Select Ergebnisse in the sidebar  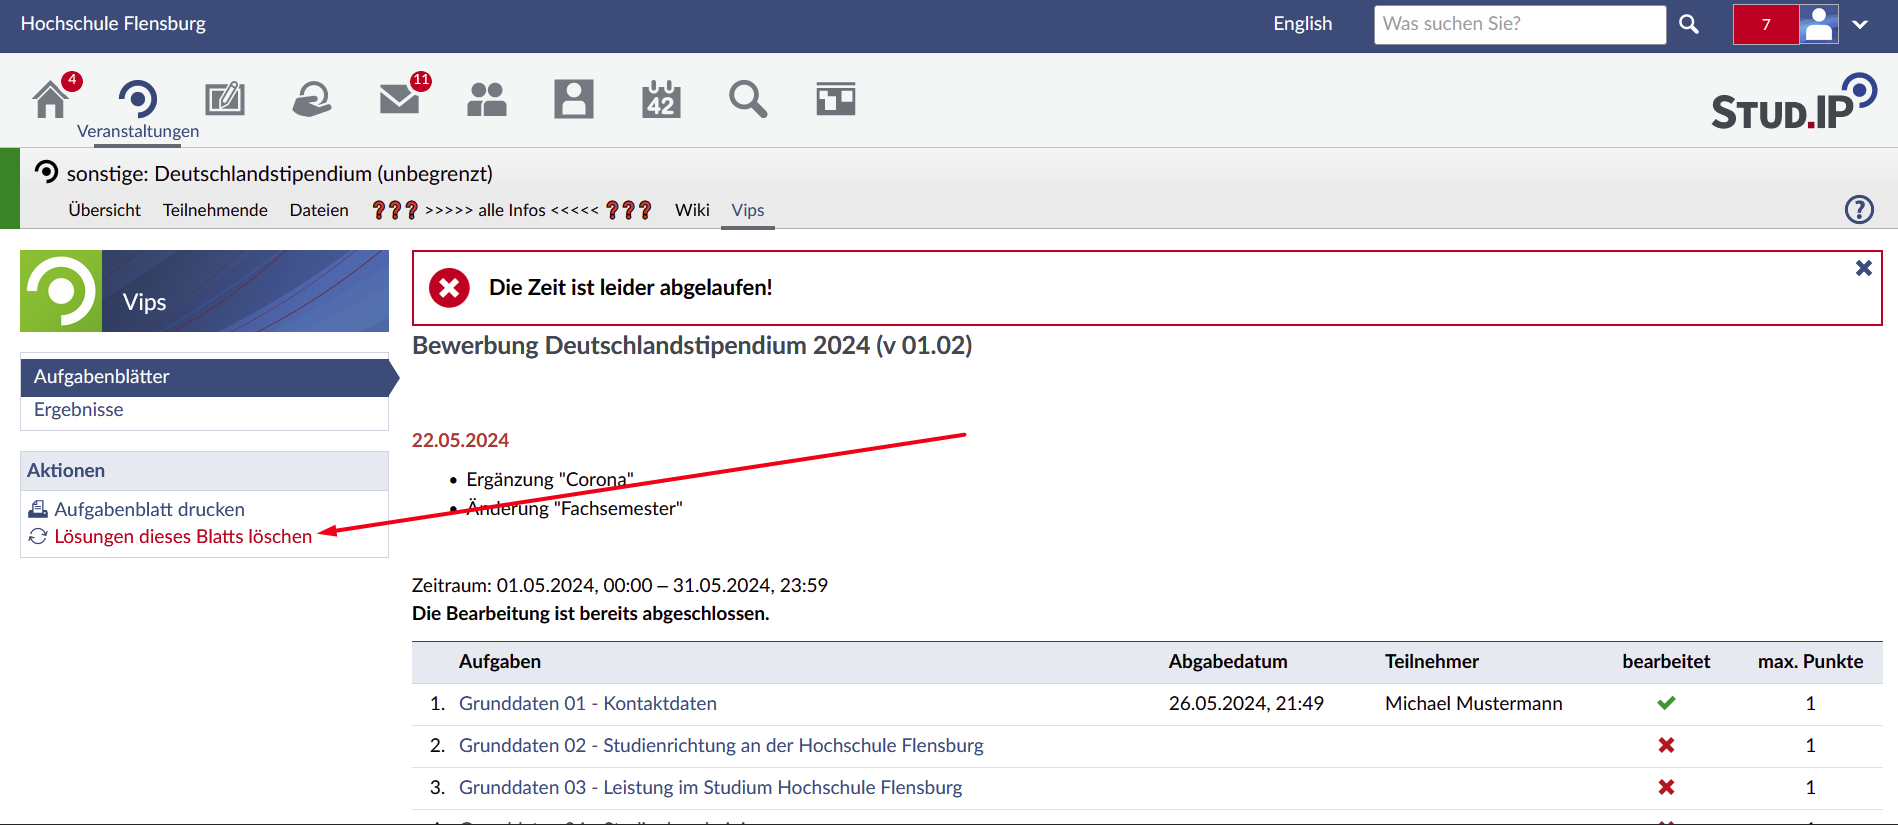pyautogui.click(x=79, y=410)
